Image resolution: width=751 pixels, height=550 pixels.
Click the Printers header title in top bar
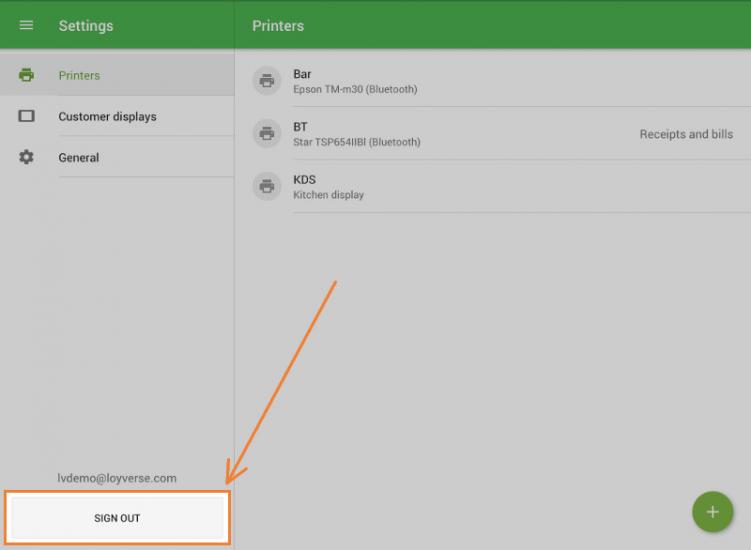[278, 26]
